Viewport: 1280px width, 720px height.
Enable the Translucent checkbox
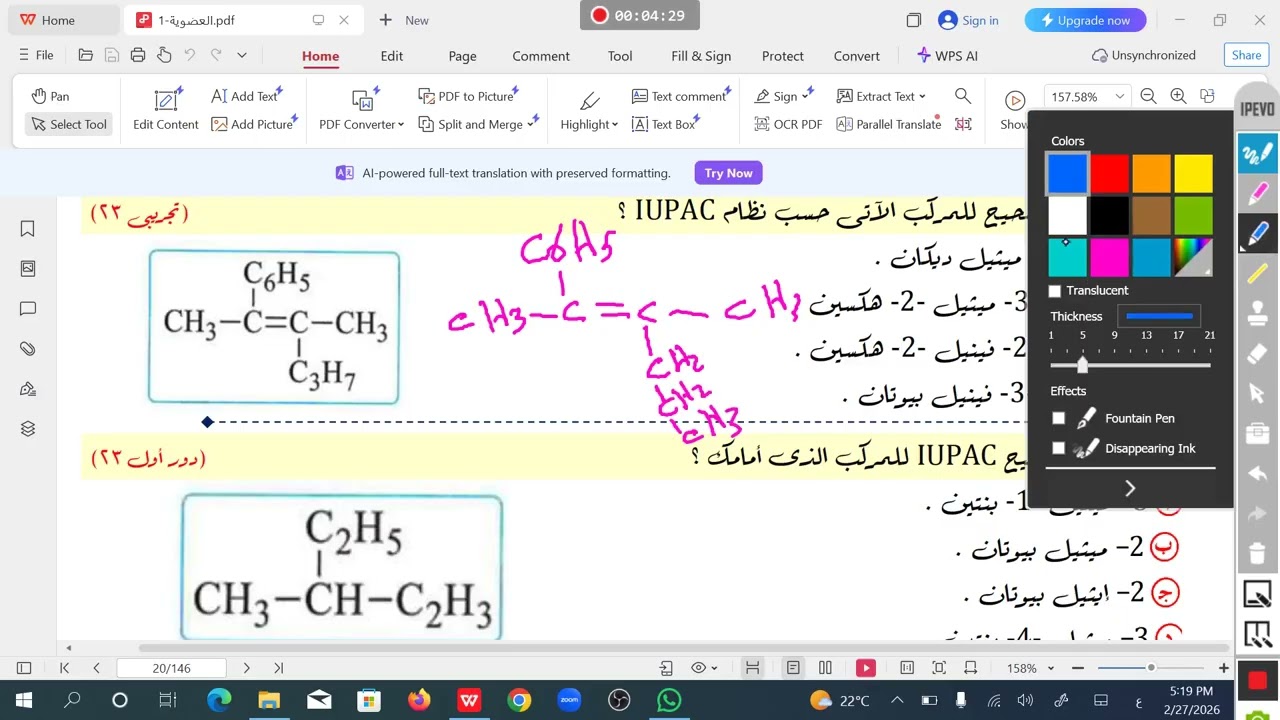[x=1054, y=291]
